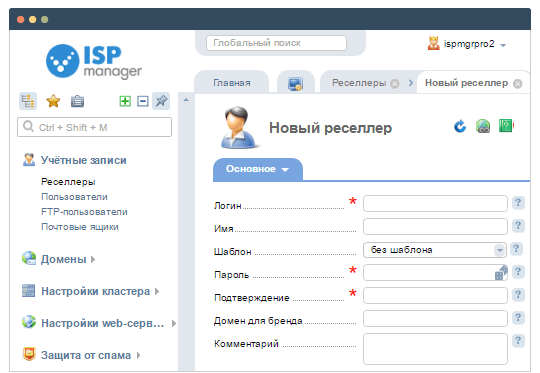
Task: Click the Новый реселлер page heading
Action: pyautogui.click(x=330, y=128)
